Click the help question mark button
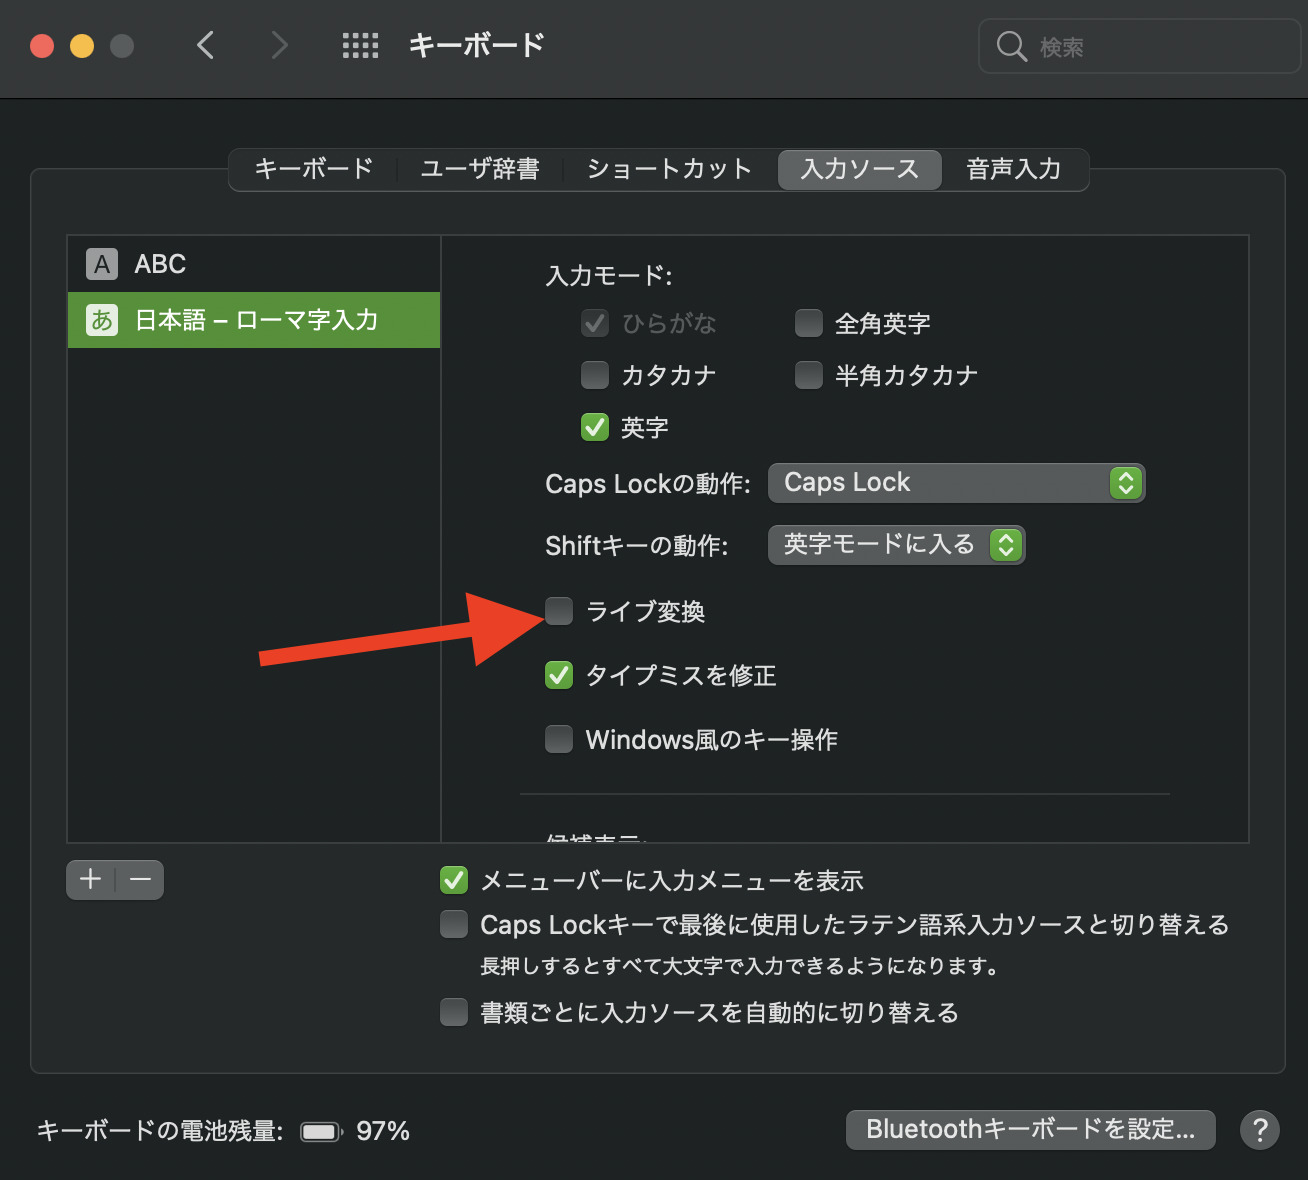The height and width of the screenshot is (1180, 1308). click(x=1259, y=1130)
